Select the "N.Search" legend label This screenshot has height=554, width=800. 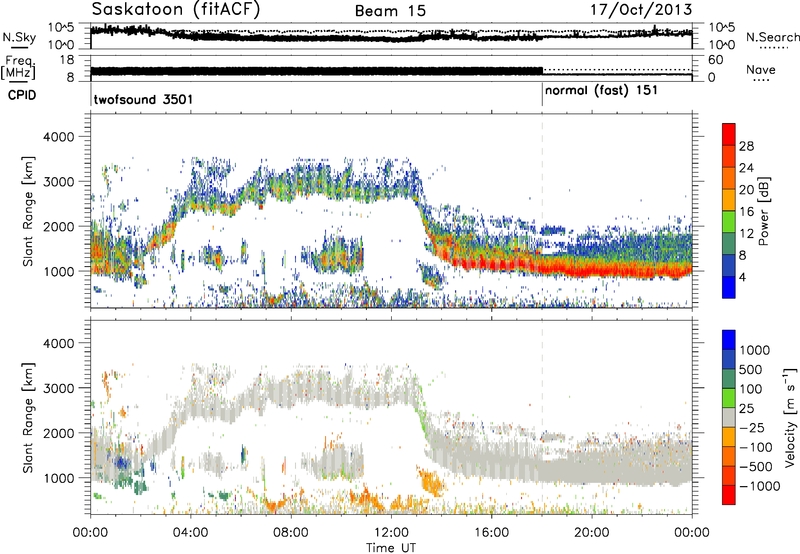[772, 37]
